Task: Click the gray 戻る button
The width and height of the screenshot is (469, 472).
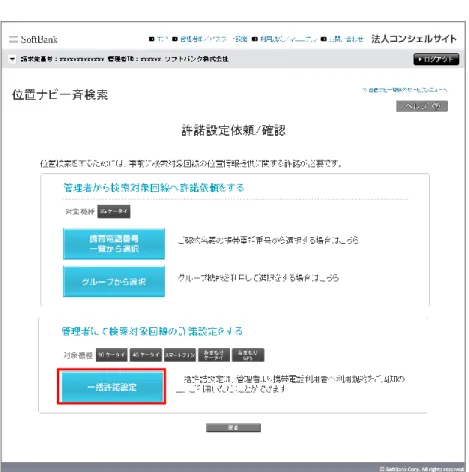Action: (x=233, y=428)
